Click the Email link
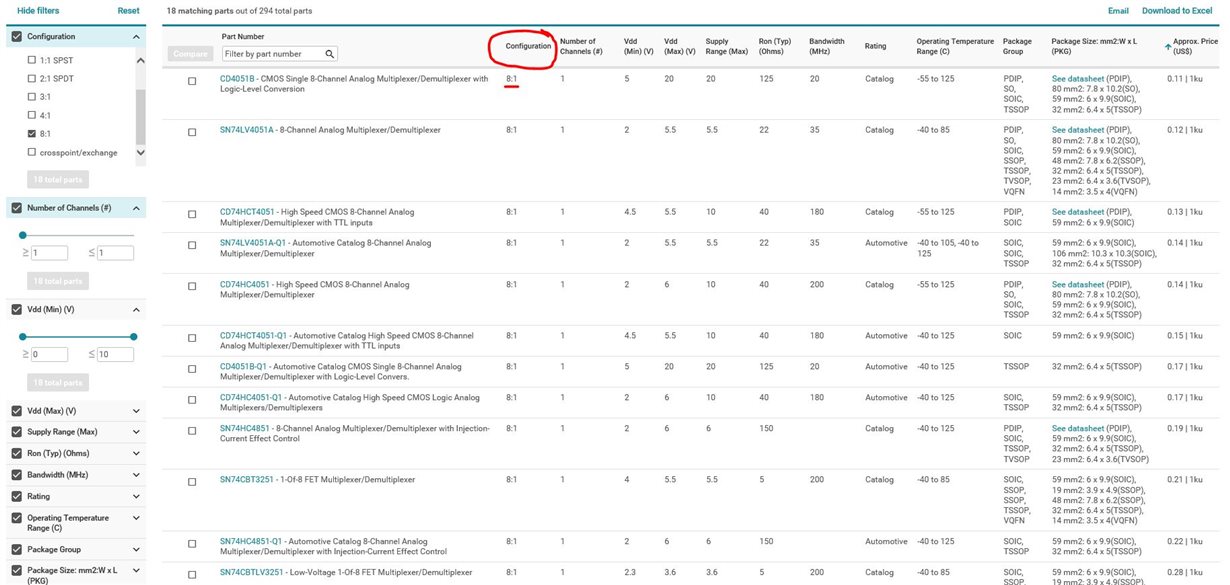Viewport: 1230px width, 585px height. tap(1118, 10)
